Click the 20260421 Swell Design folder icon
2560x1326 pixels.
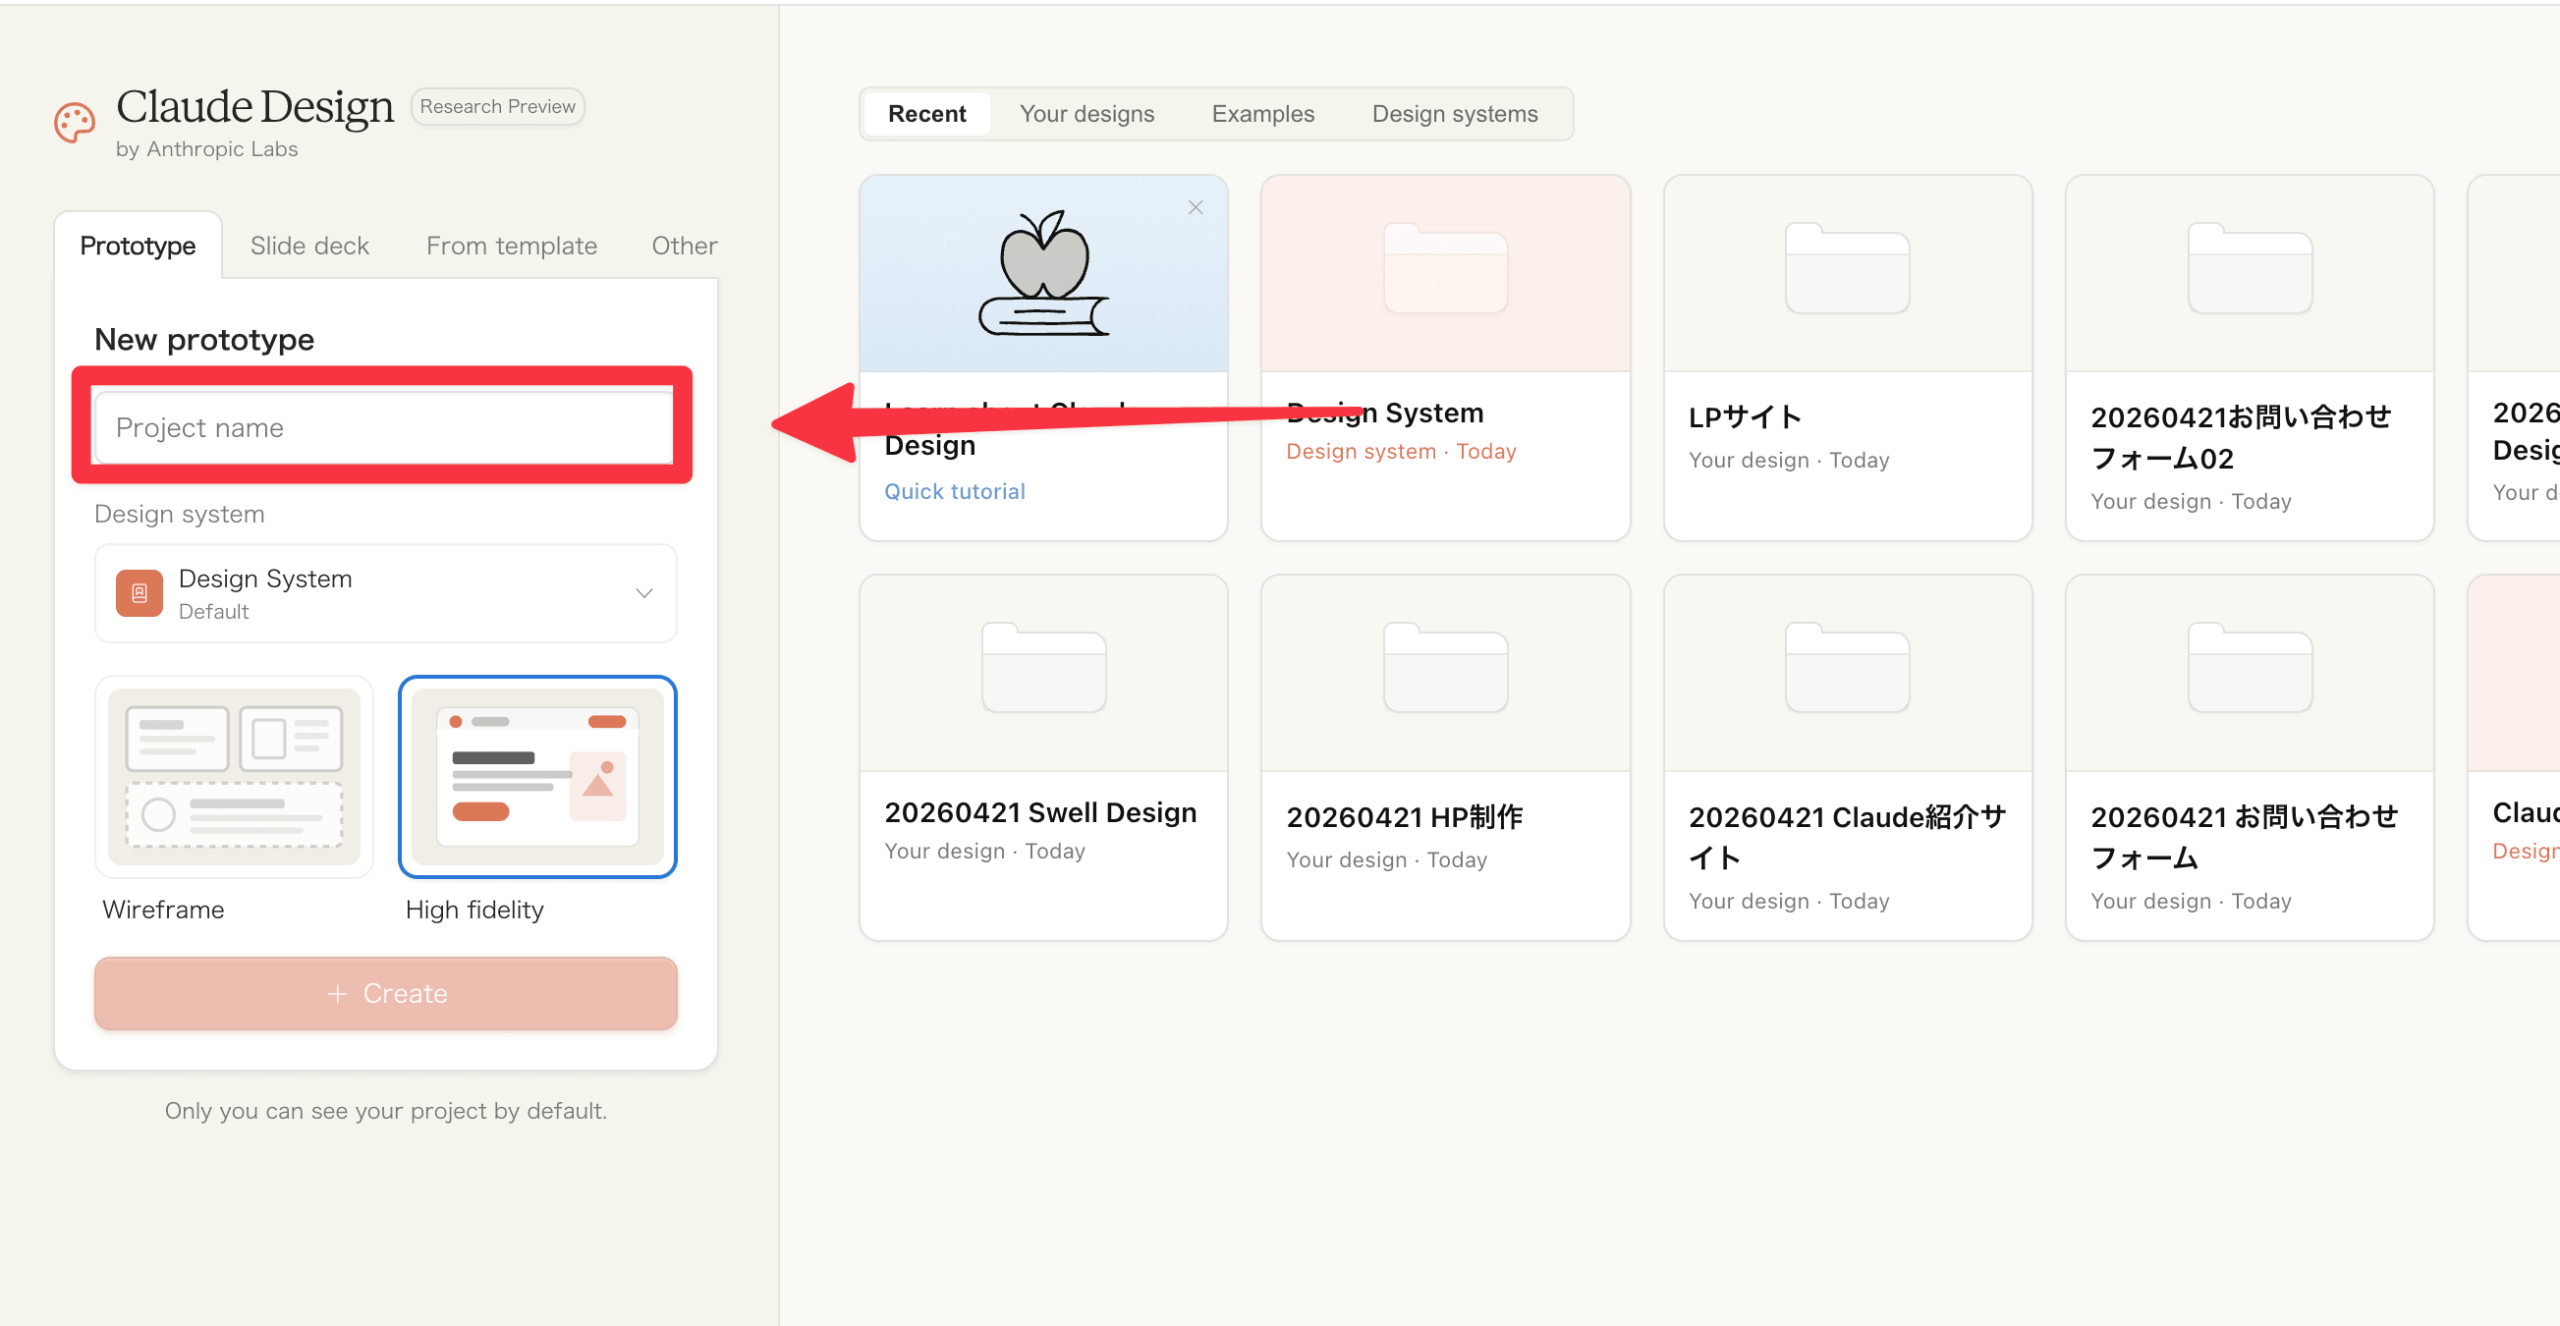click(x=1043, y=668)
